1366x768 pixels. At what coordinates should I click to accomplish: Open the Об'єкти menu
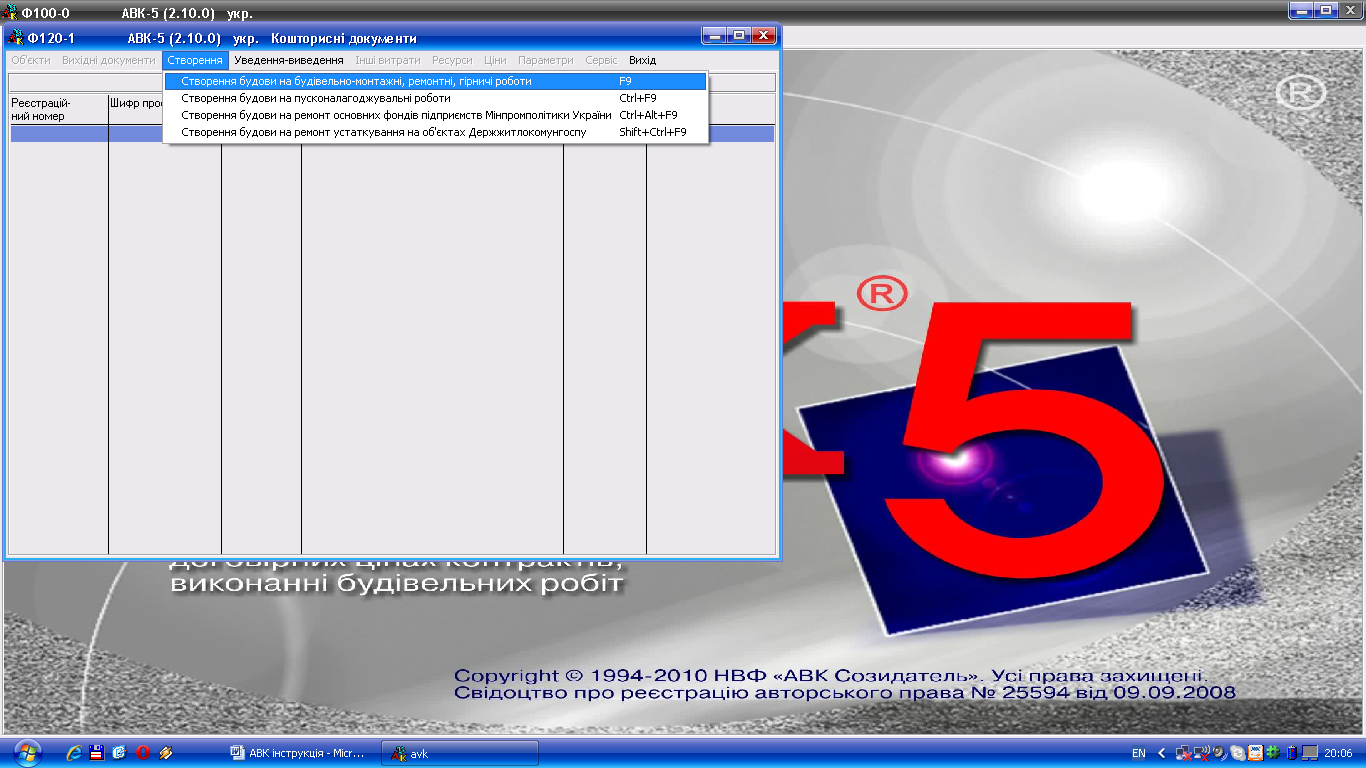click(30, 60)
